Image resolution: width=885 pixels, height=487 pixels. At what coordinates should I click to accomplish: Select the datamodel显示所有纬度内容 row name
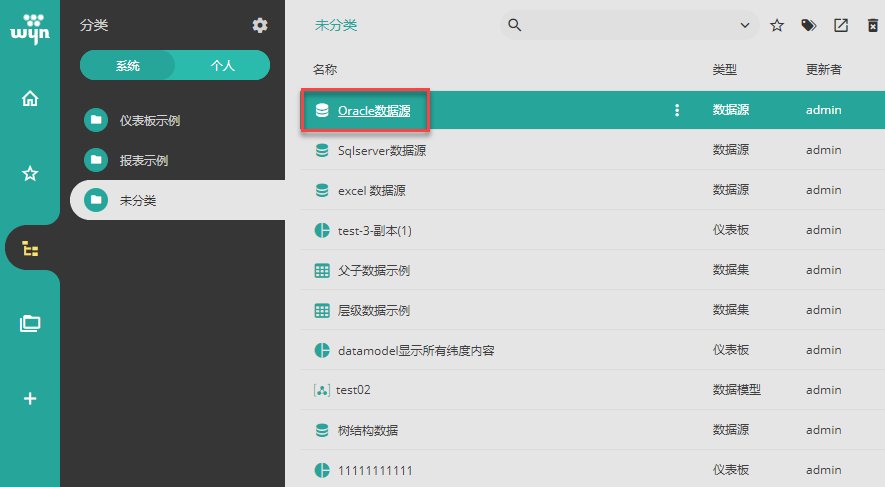[416, 350]
